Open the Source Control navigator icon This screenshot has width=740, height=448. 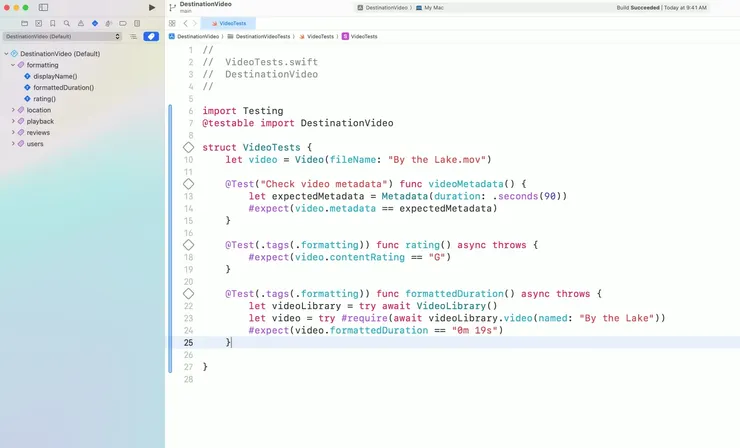[39, 23]
